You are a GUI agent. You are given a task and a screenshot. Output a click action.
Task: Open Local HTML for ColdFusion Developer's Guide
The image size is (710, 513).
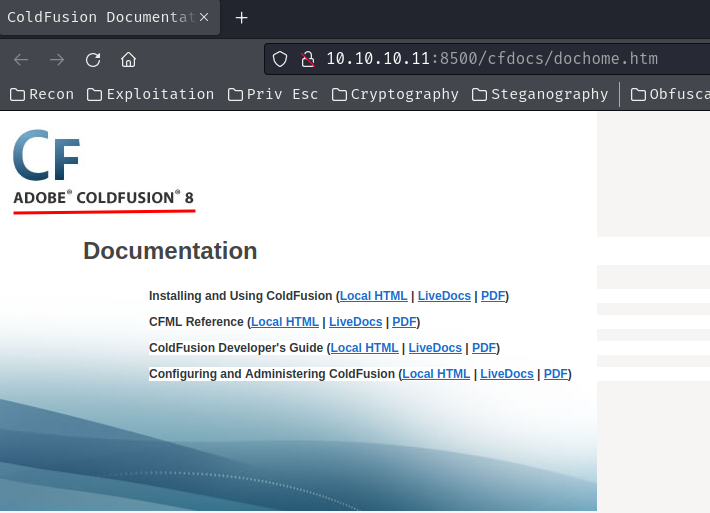click(365, 348)
